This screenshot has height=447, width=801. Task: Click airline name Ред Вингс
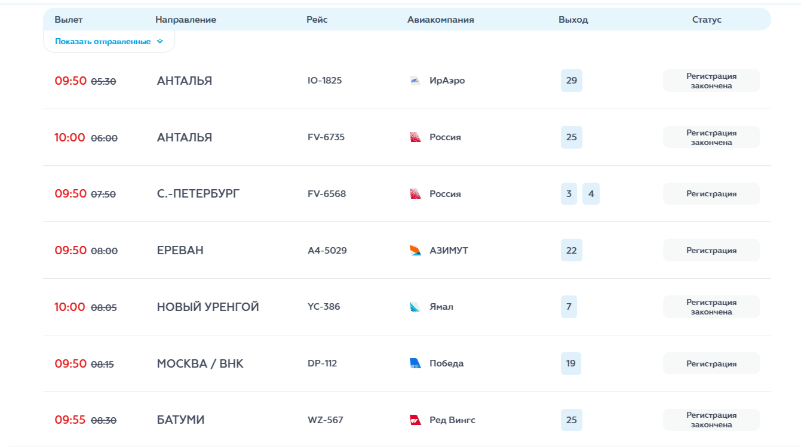[452, 420]
